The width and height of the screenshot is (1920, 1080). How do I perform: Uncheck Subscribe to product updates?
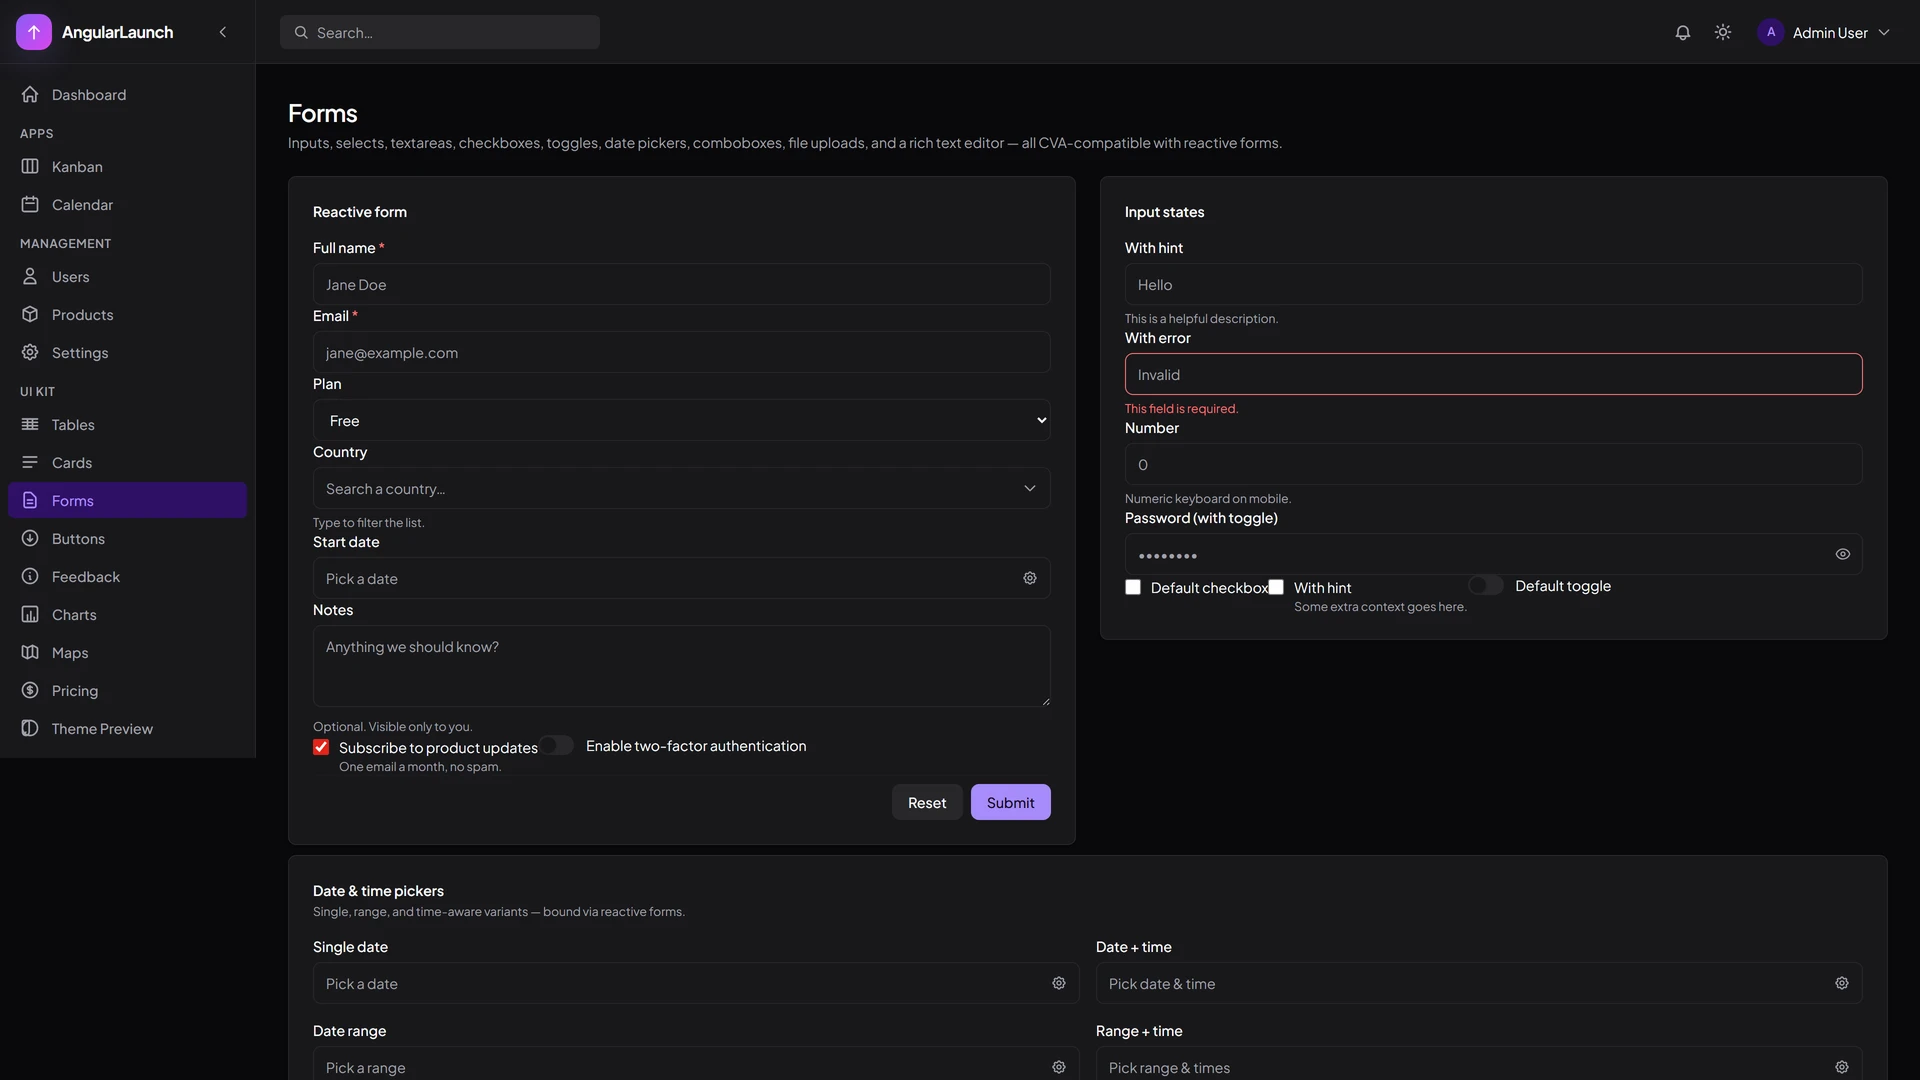pyautogui.click(x=321, y=747)
